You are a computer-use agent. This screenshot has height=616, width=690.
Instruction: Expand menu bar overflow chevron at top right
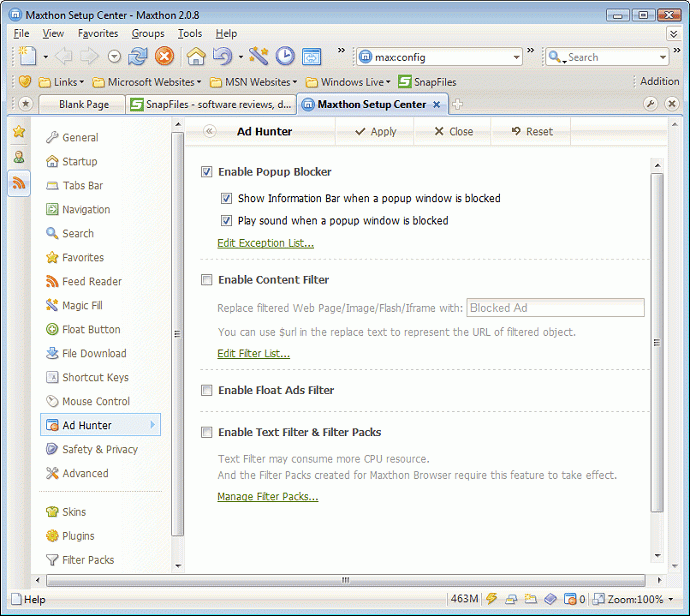[674, 33]
